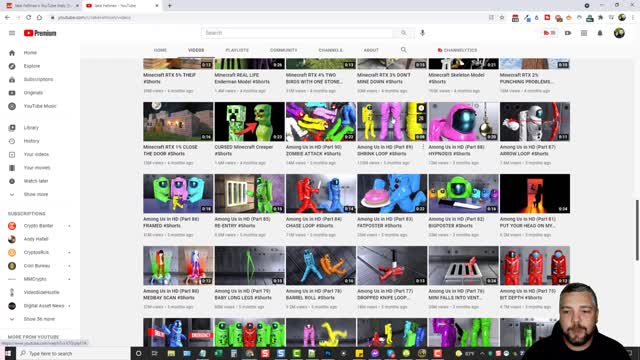Click the YouTube search input field
This screenshot has height=360, width=640.
(297, 33)
